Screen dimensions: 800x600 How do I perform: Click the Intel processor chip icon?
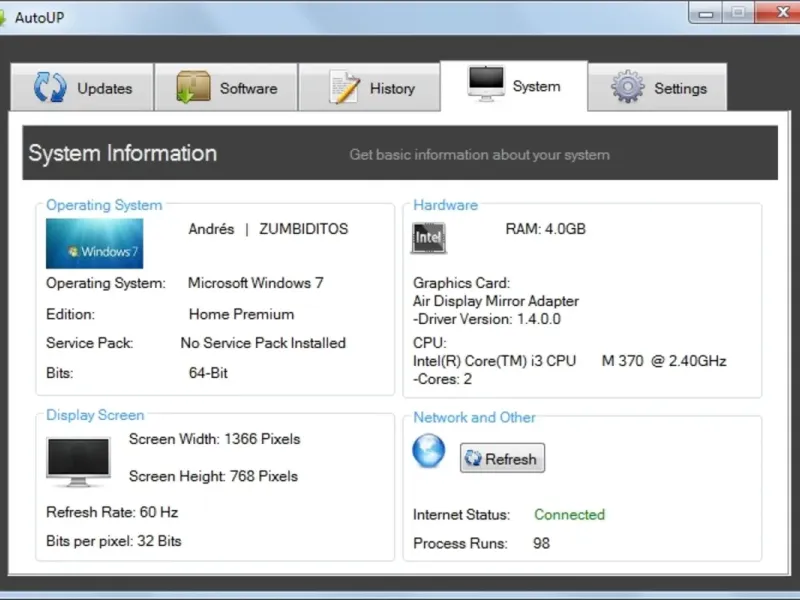tap(429, 238)
